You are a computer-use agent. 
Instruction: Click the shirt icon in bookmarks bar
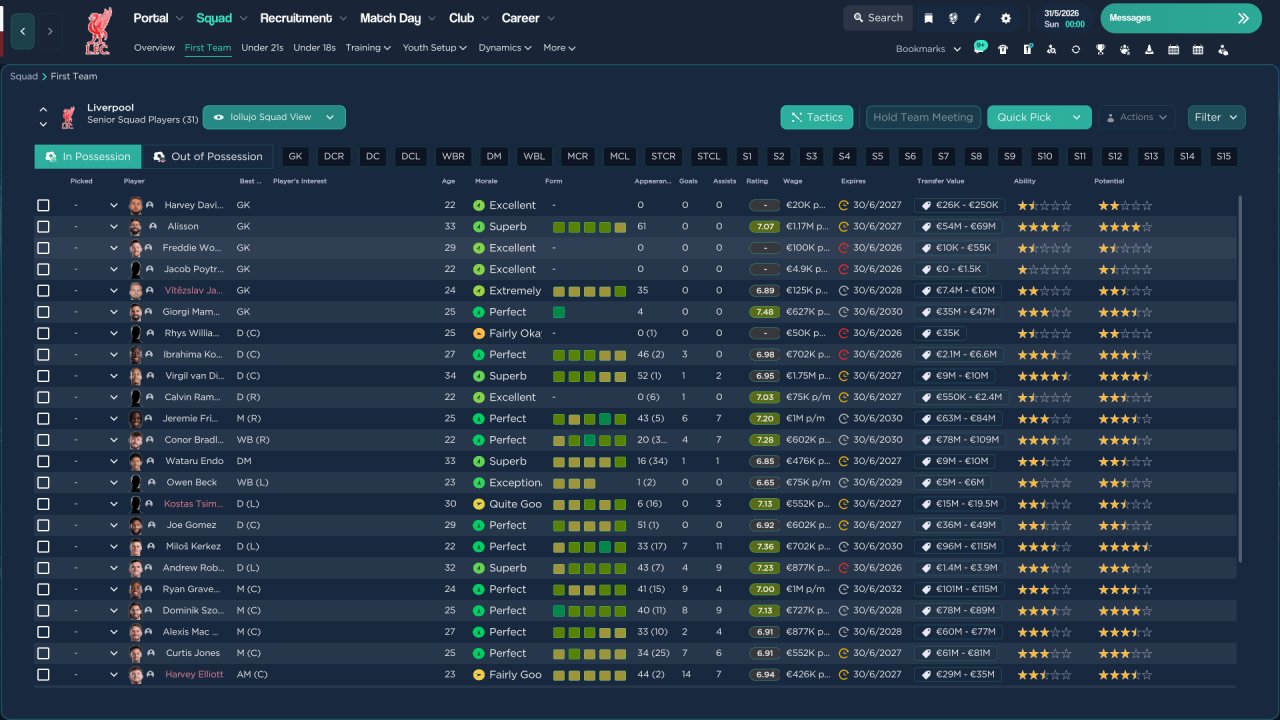(x=1003, y=49)
